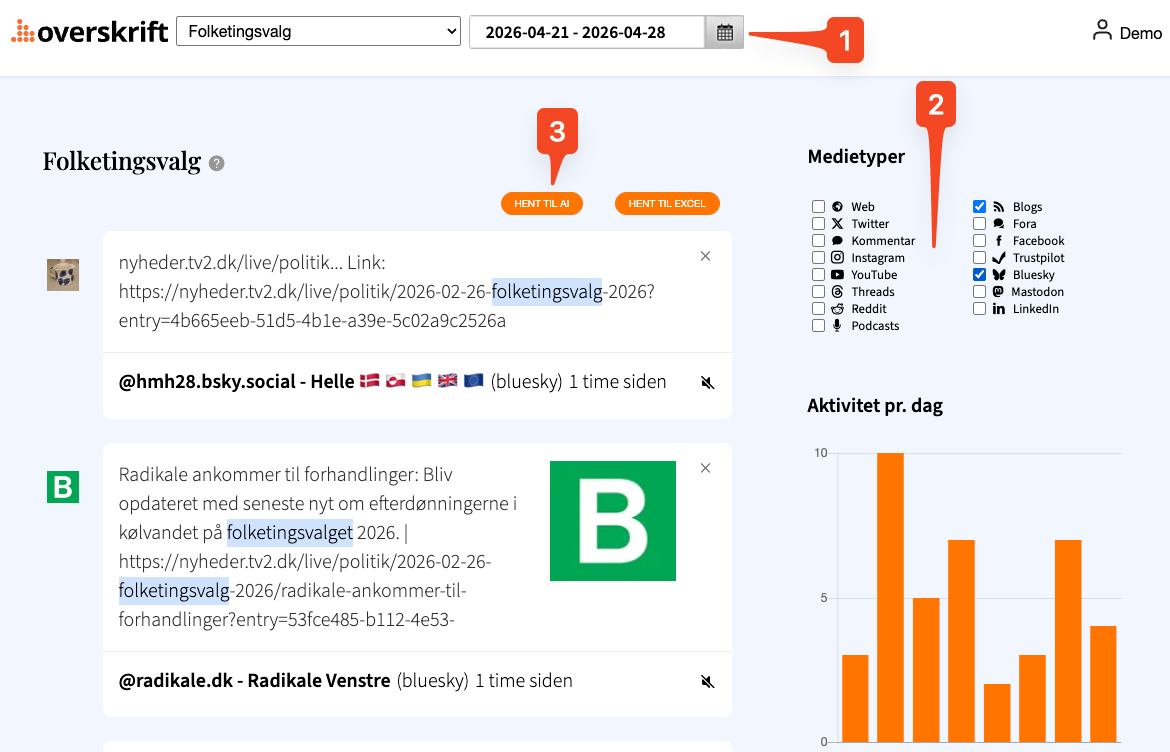The image size is (1170, 752).
Task: Enable the Podcasts checkbox
Action: click(818, 326)
